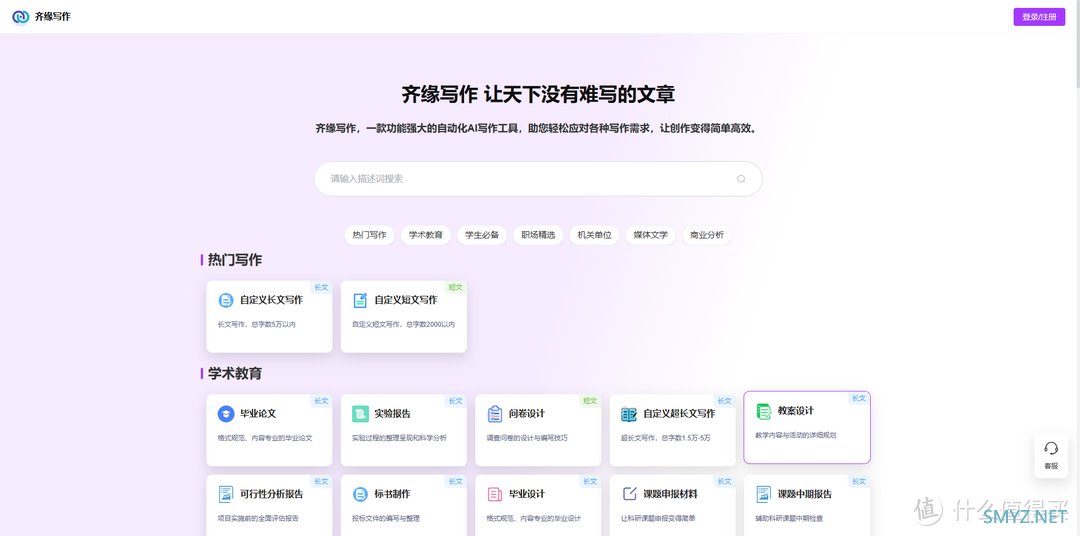Screen dimensions: 1080x536
Task: Click the 课题中期报告 icon
Action: (x=763, y=494)
